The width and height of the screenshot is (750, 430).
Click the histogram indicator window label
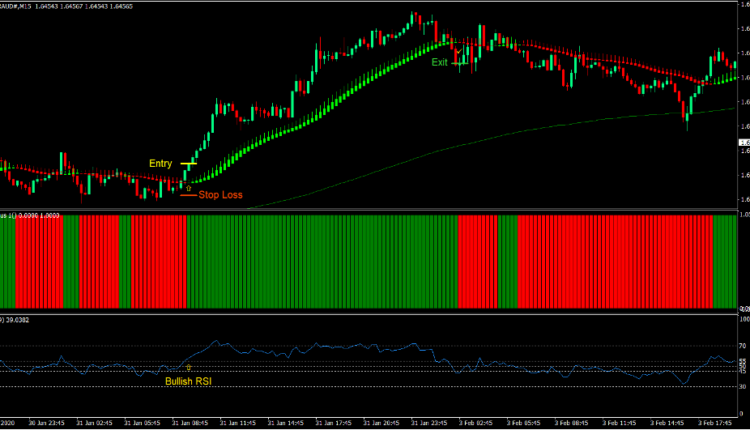point(30,214)
